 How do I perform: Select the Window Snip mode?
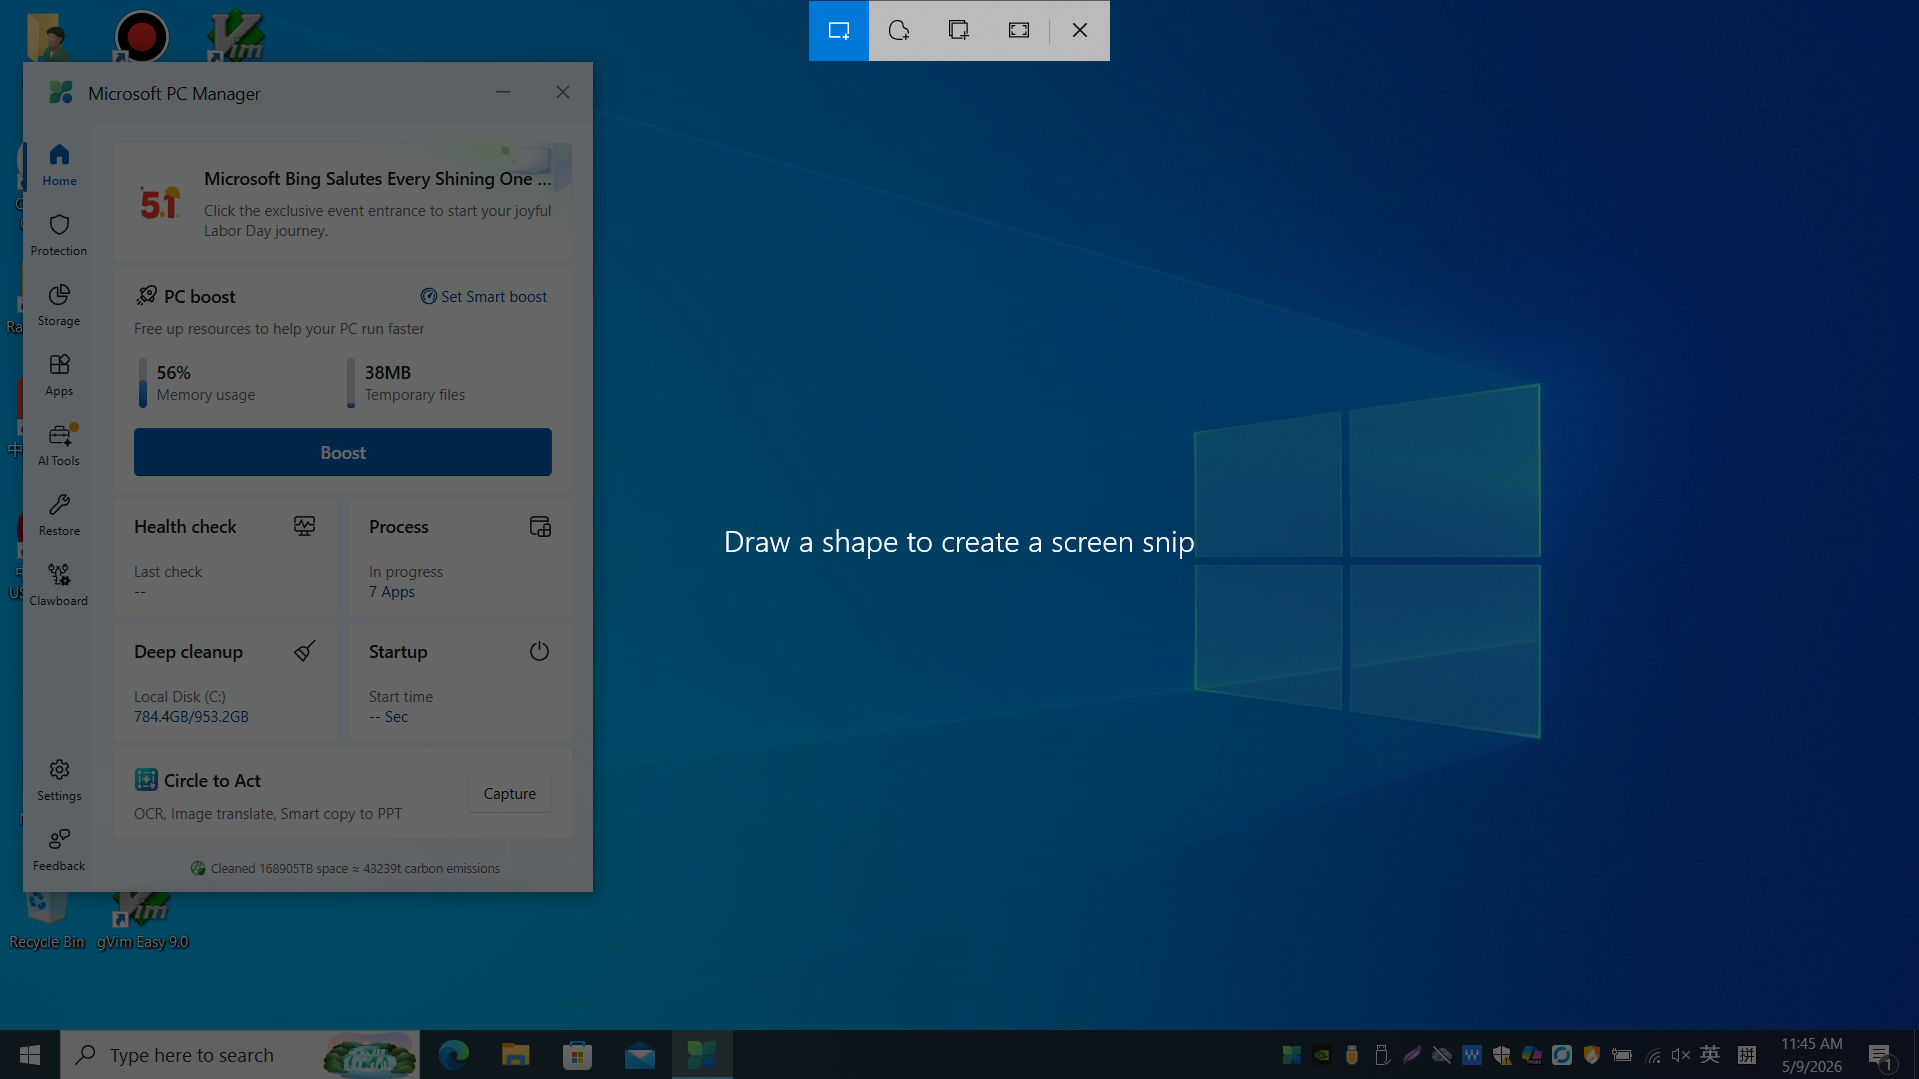click(x=959, y=30)
